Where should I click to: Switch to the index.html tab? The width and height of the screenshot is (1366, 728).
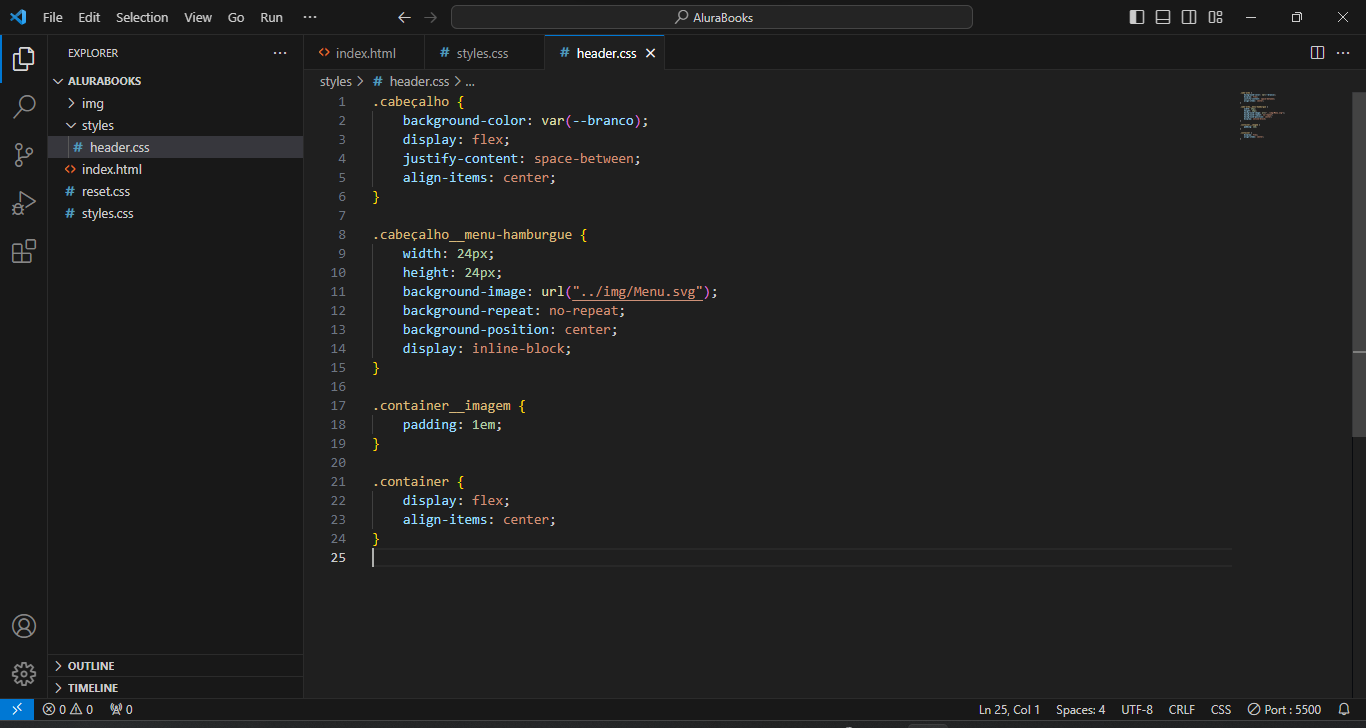coord(364,53)
